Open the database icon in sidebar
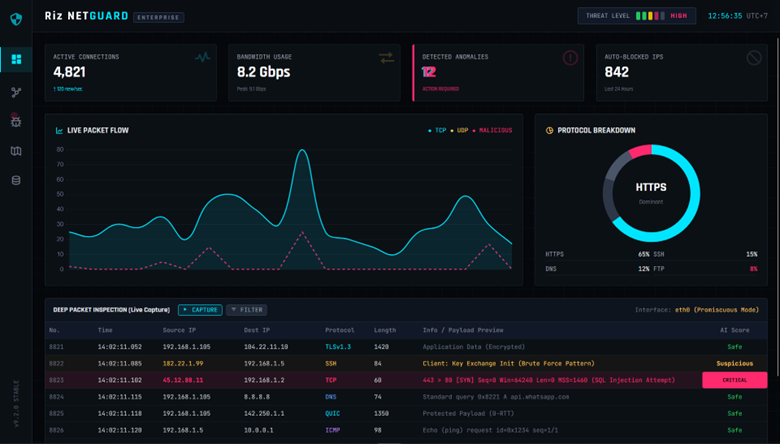 [16, 181]
